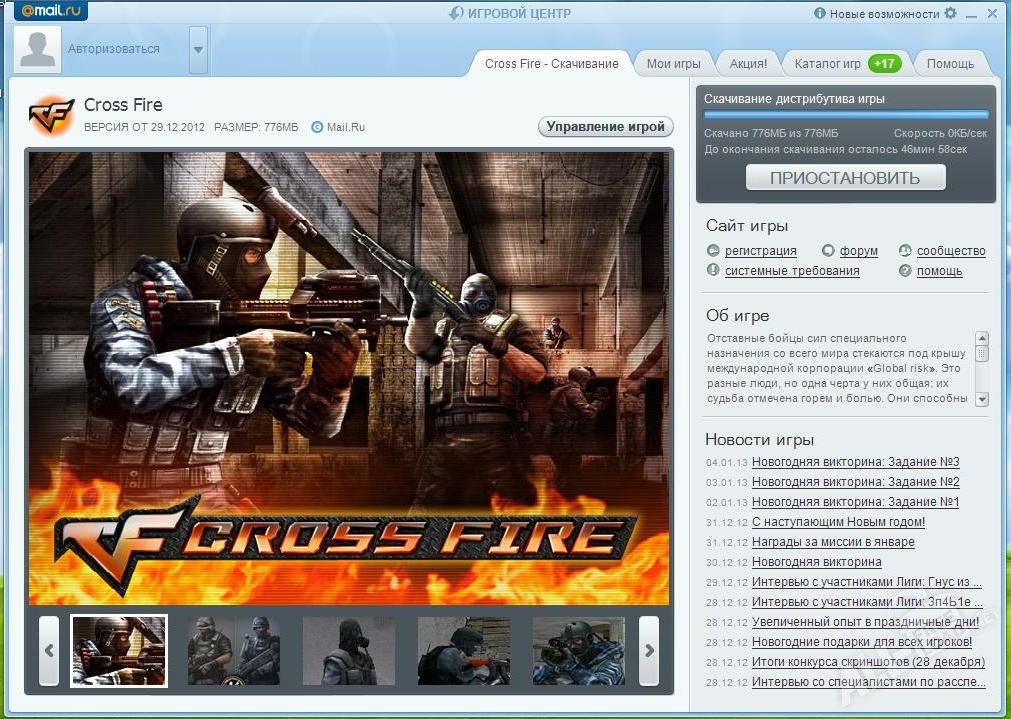Open the системные требования link
Screen dimensions: 1011x719
click(x=792, y=271)
